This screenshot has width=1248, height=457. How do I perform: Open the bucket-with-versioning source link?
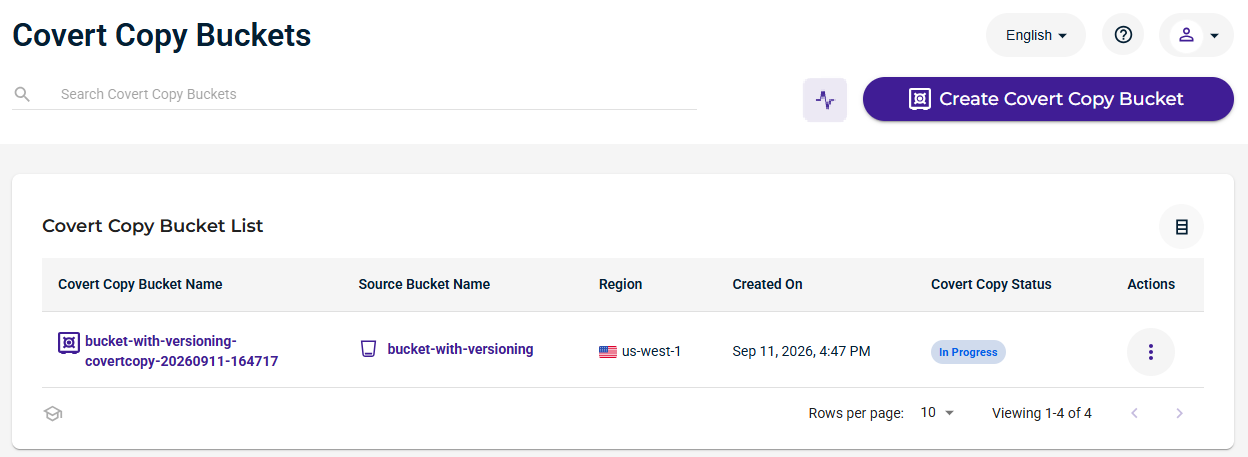click(x=460, y=349)
